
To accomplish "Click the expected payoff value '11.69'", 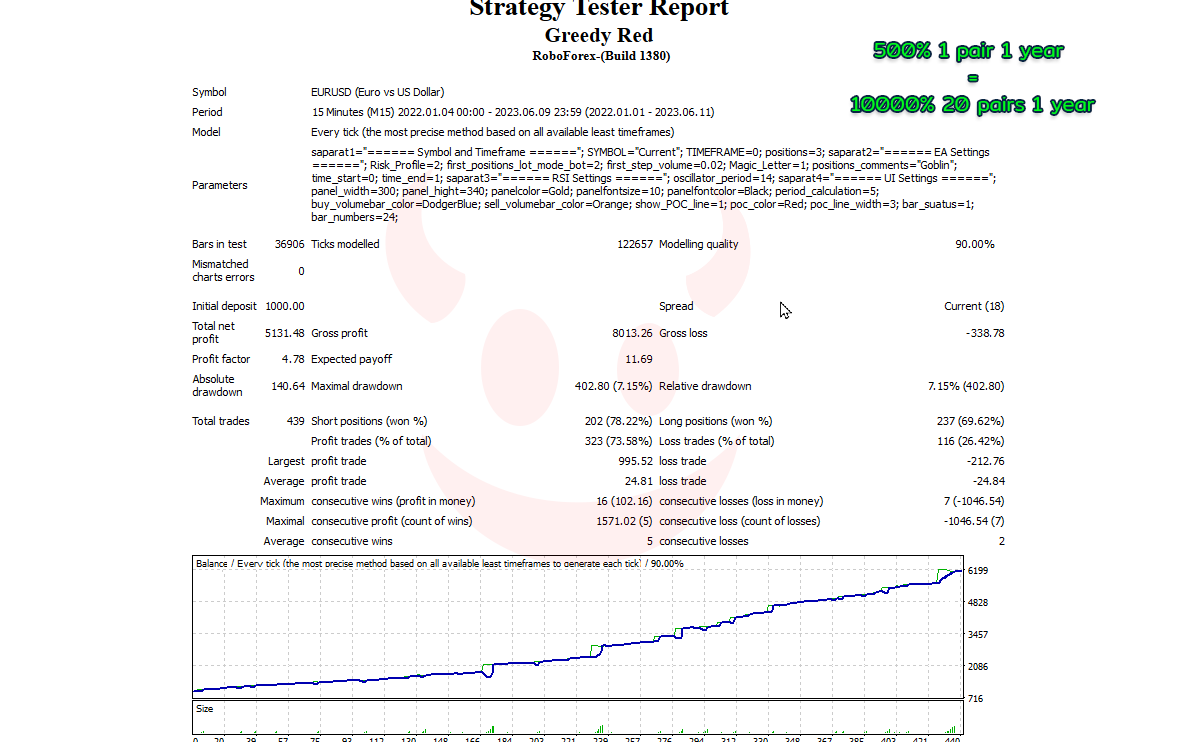I will 639,359.
